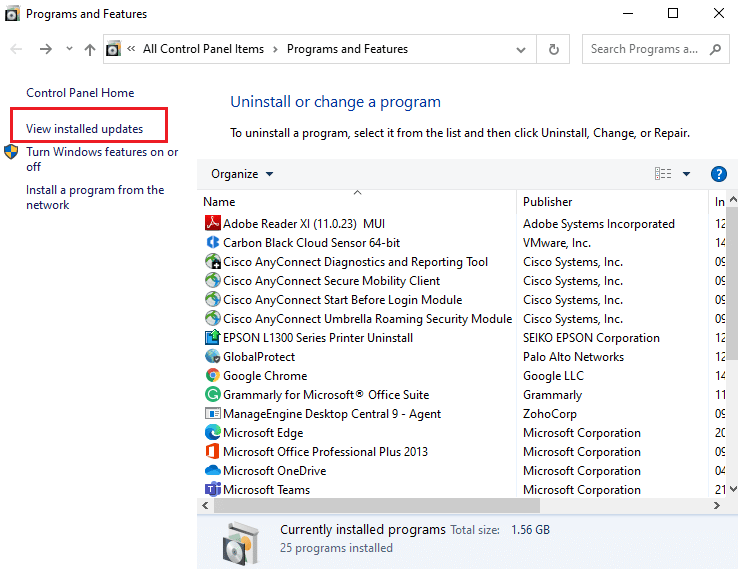Click the Search Programs input field
This screenshot has width=738, height=569.
[644, 49]
